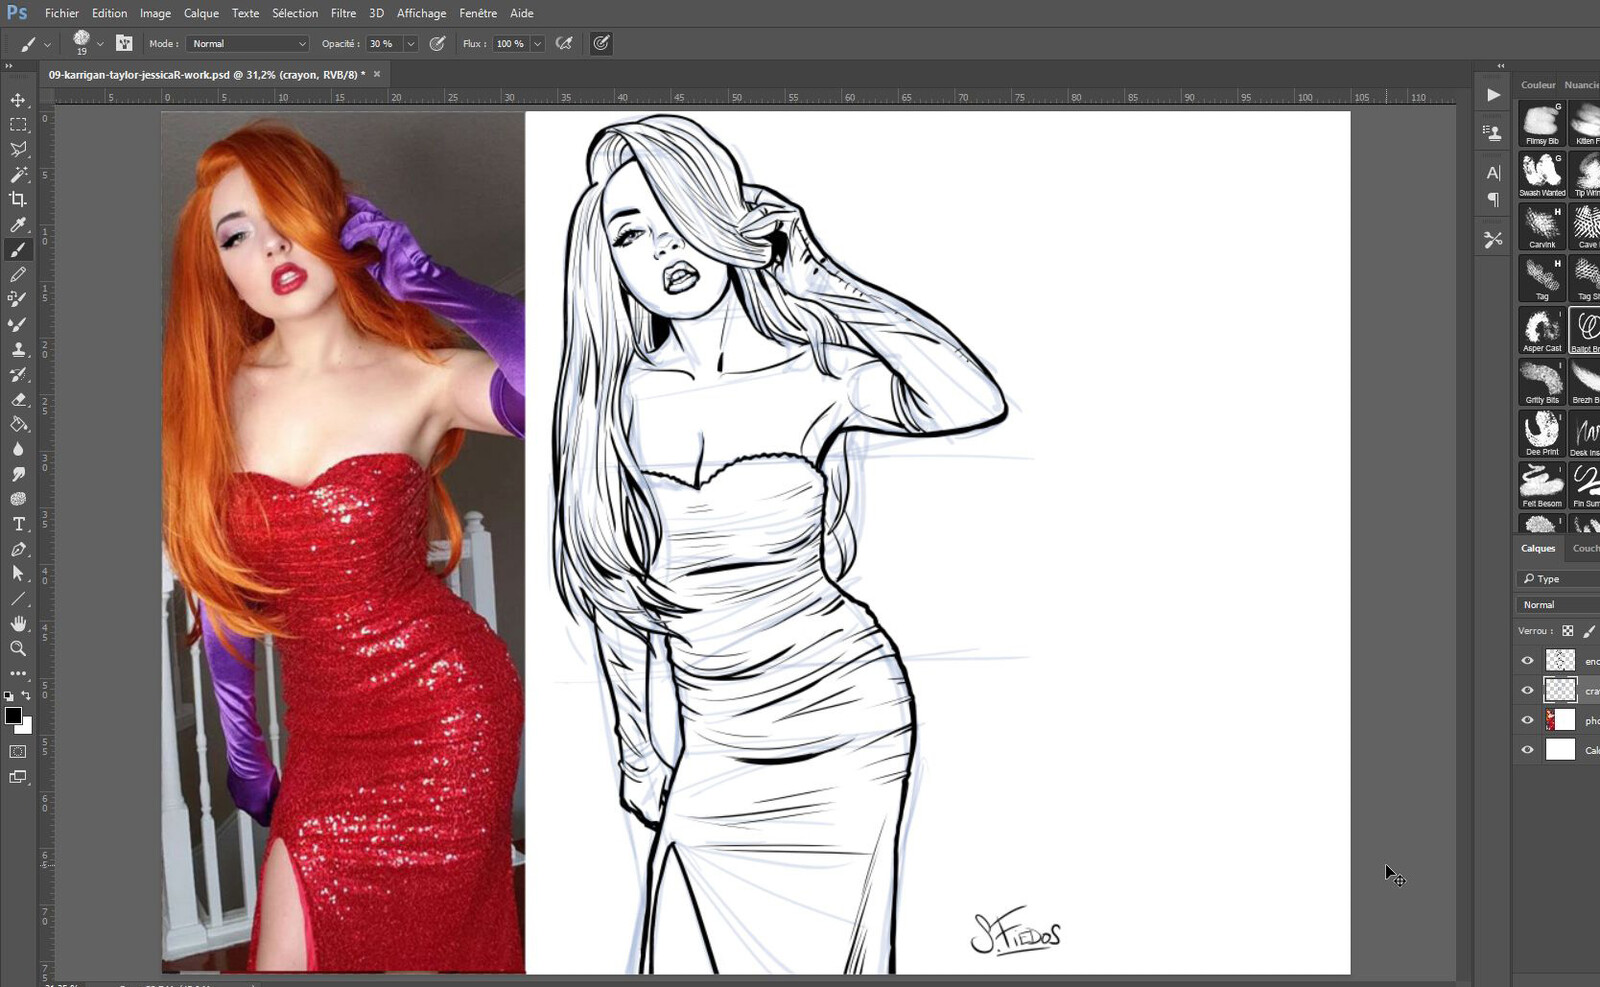The height and width of the screenshot is (987, 1600).
Task: Select the Clone Stamp tool
Action: (x=18, y=349)
